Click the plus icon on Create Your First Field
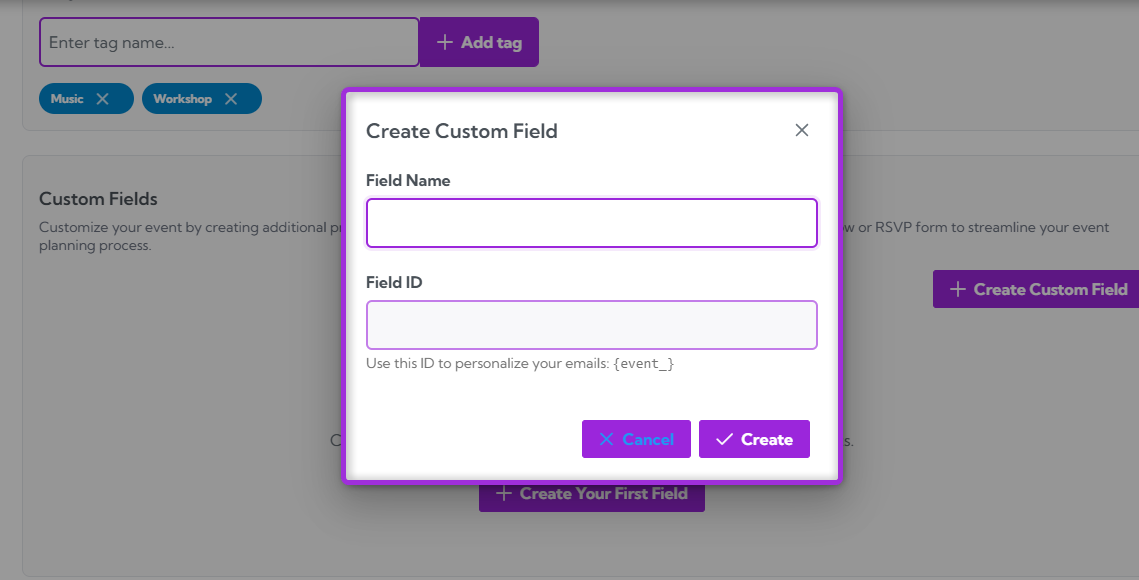The image size is (1139, 580). (503, 493)
